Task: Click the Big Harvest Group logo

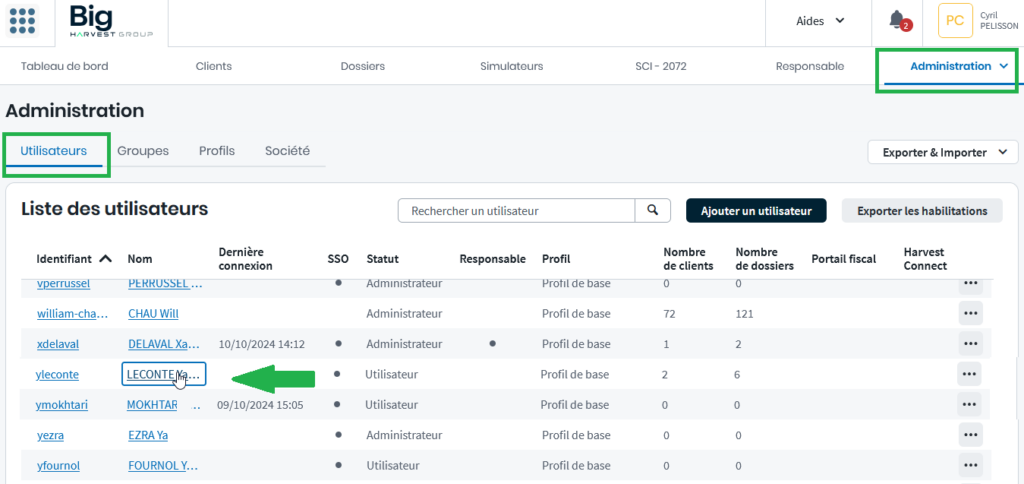Action: pyautogui.click(x=111, y=21)
